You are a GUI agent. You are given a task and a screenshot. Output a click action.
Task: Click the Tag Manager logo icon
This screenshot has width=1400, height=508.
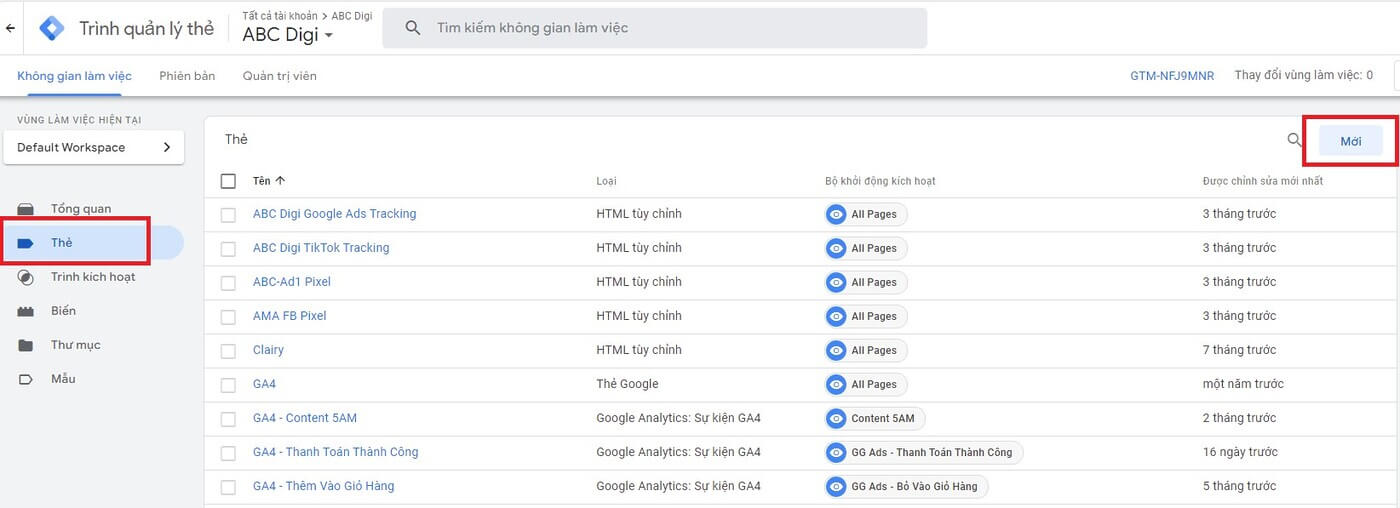(51, 28)
